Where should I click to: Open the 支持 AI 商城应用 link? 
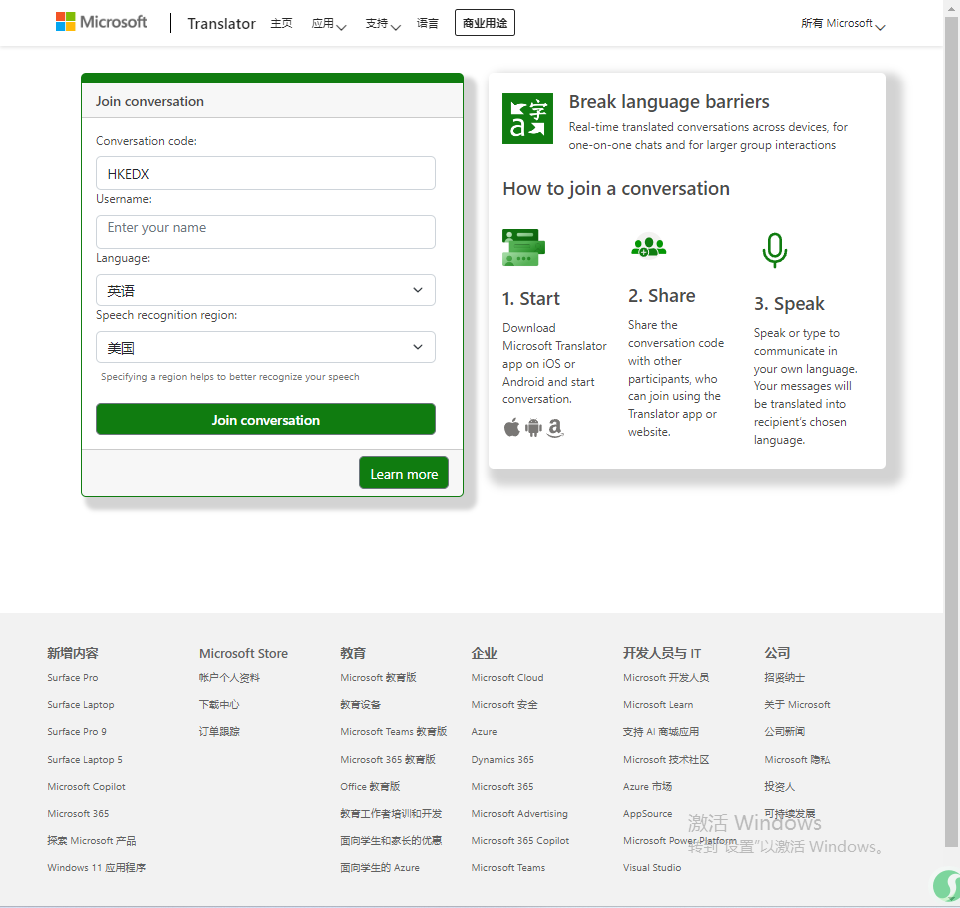(x=661, y=731)
